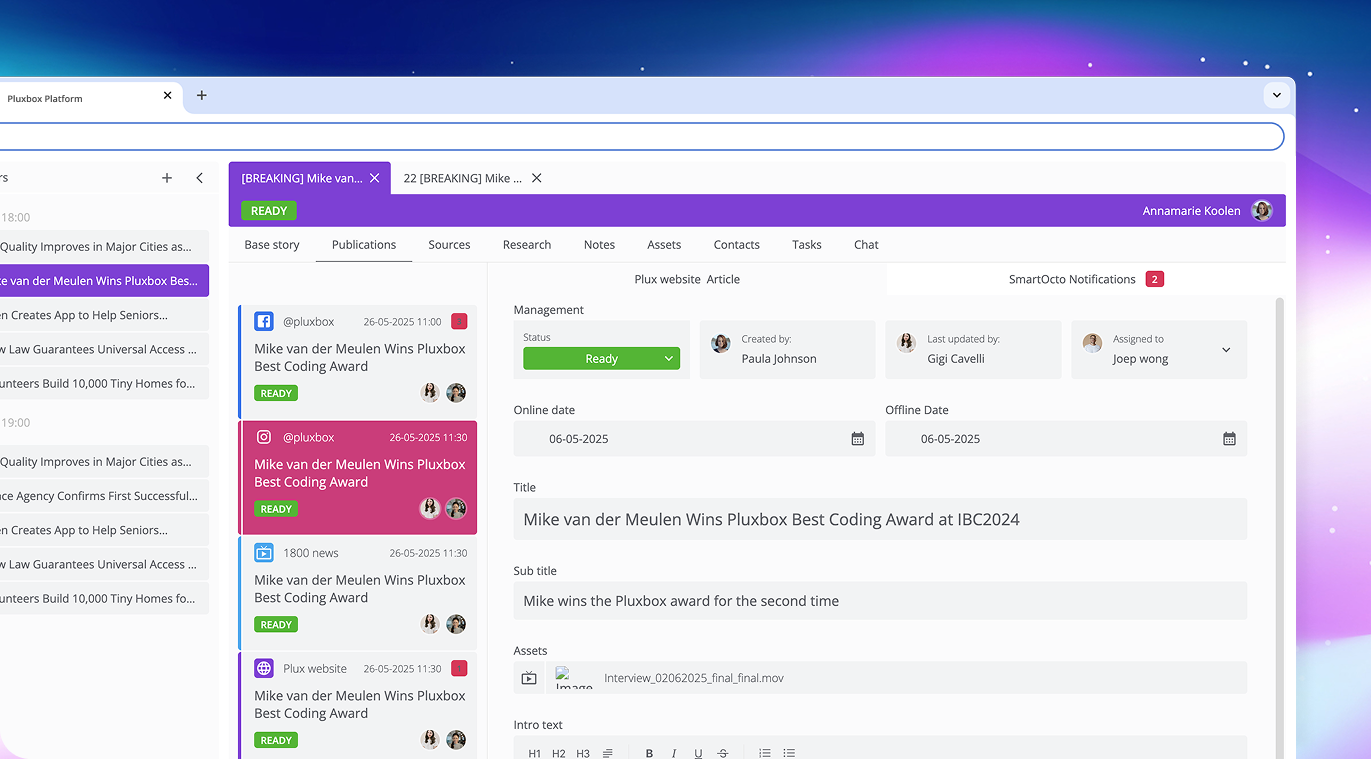
Task: Toggle underline formatting in Intro text
Action: click(698, 753)
